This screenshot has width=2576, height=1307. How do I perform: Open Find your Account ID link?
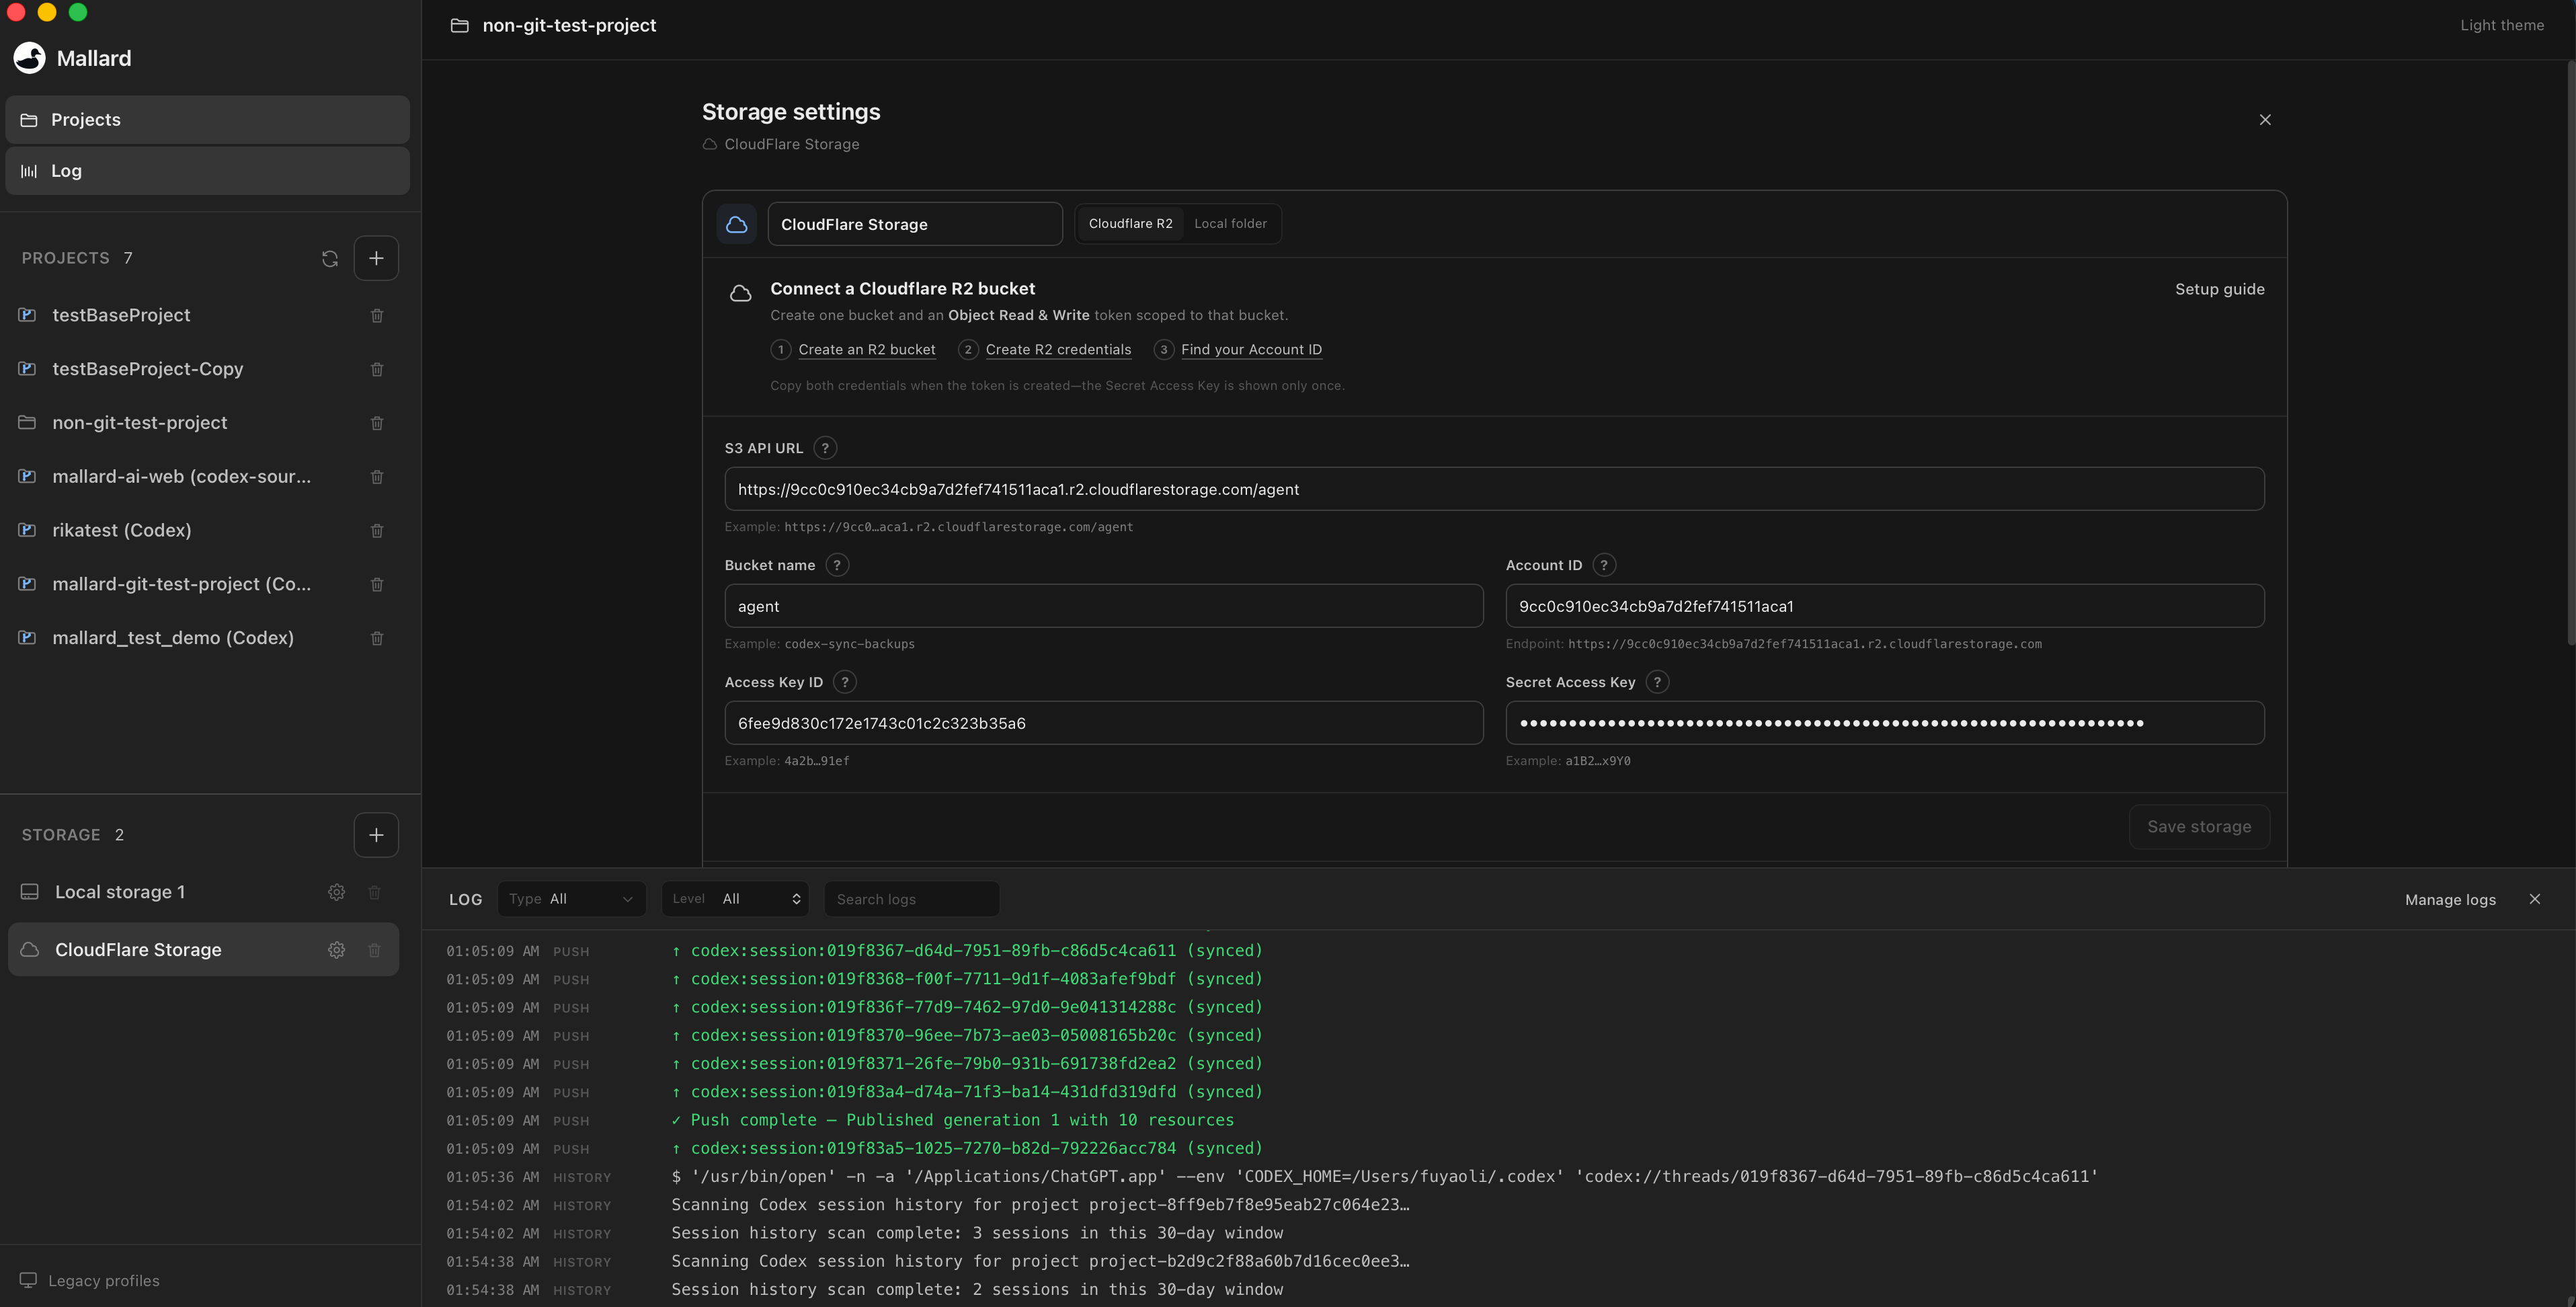pyautogui.click(x=1251, y=350)
